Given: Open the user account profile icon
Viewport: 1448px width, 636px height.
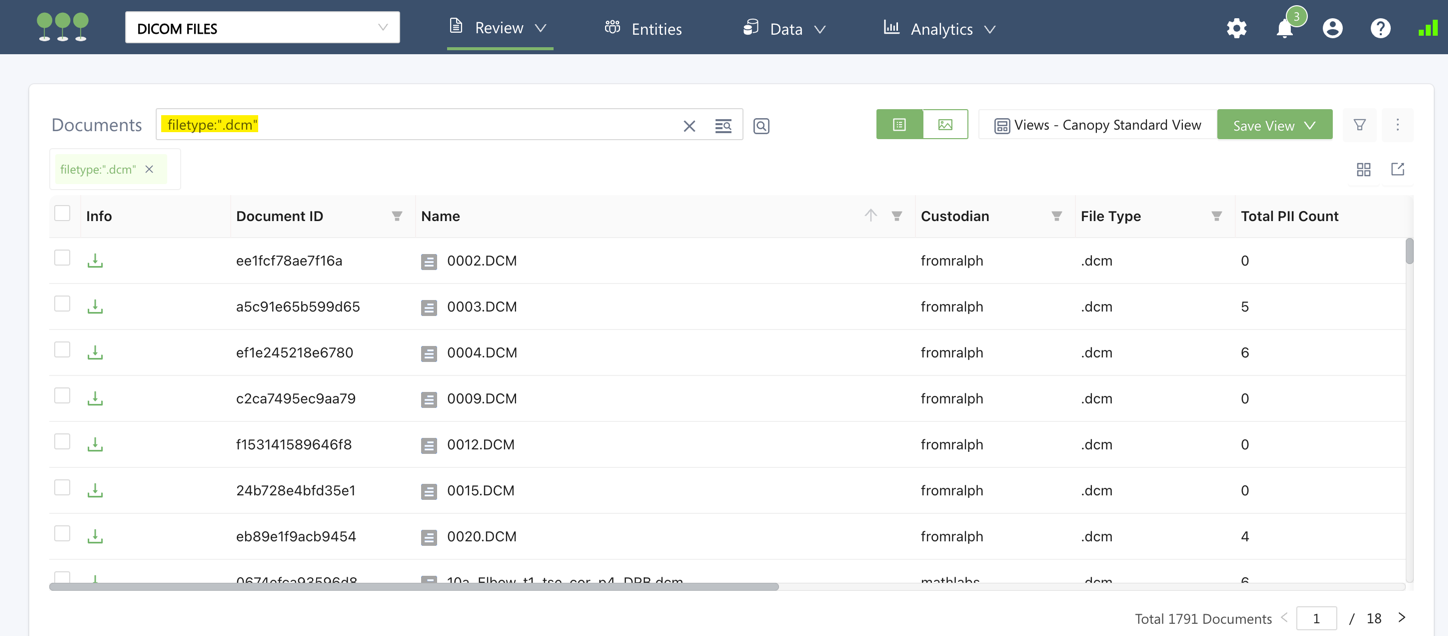Looking at the screenshot, I should 1332,29.
